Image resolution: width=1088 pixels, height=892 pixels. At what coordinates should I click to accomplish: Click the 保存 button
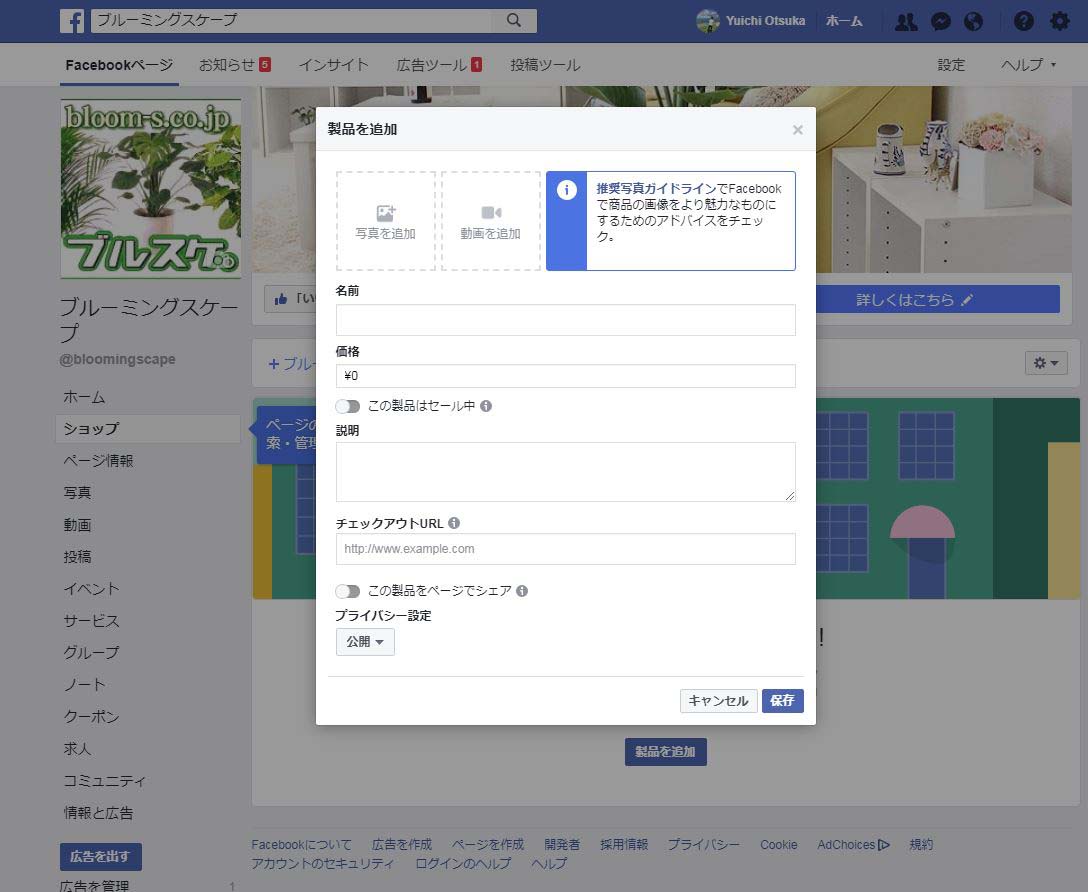783,701
